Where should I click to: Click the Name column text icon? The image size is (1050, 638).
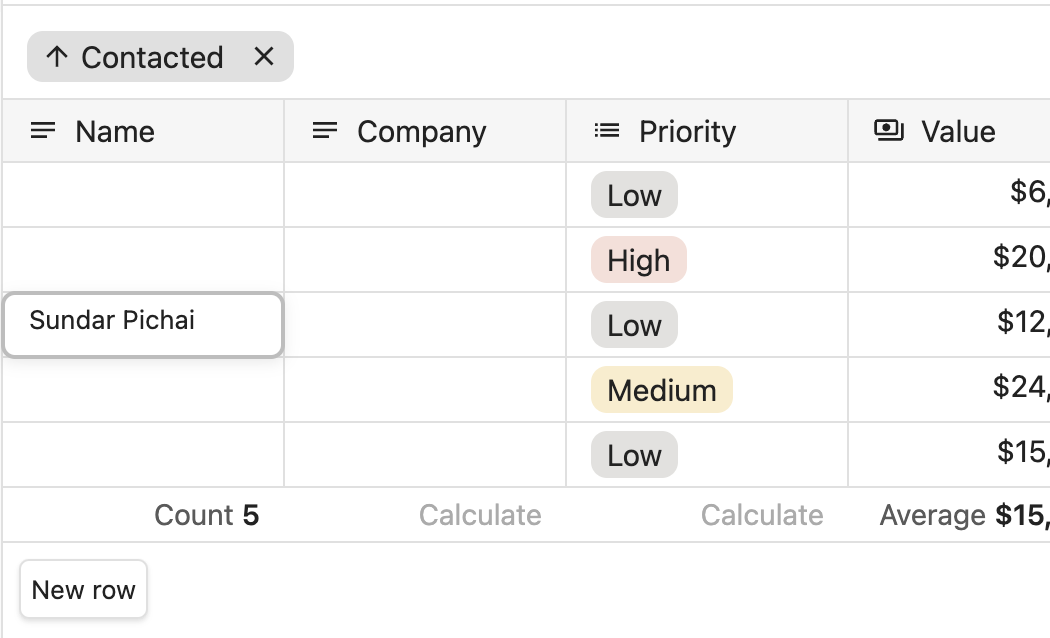tap(43, 131)
